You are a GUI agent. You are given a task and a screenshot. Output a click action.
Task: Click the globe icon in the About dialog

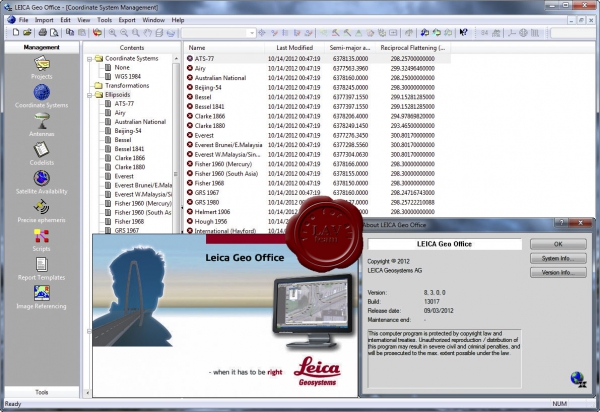point(578,379)
